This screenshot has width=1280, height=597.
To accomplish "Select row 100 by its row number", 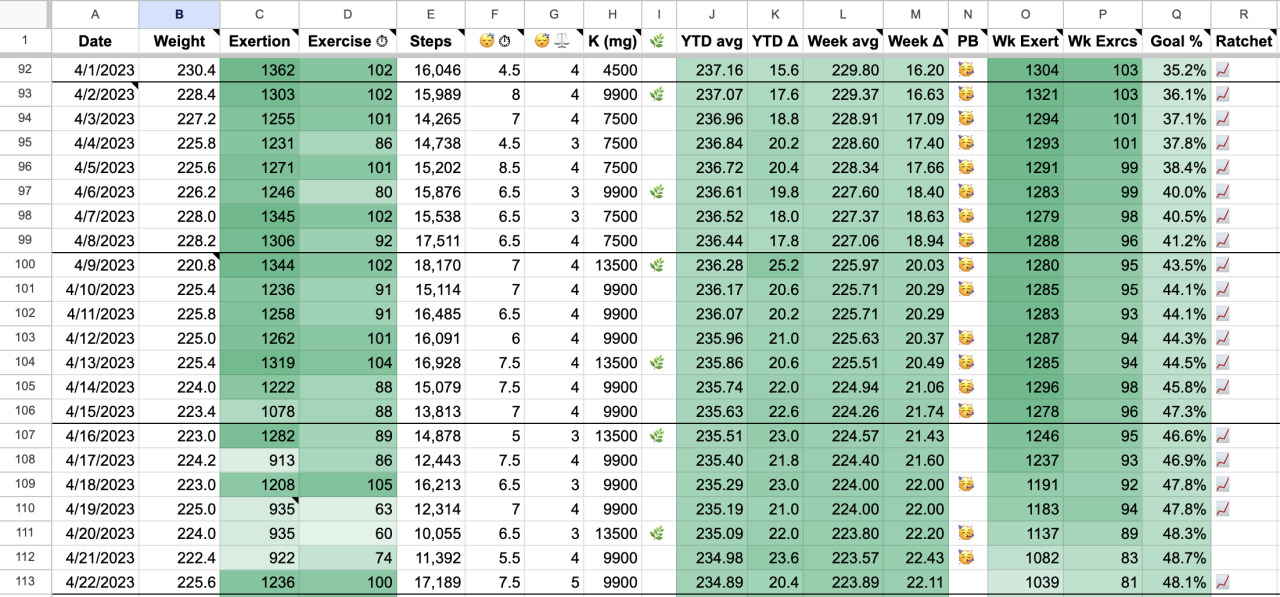I will coord(25,265).
